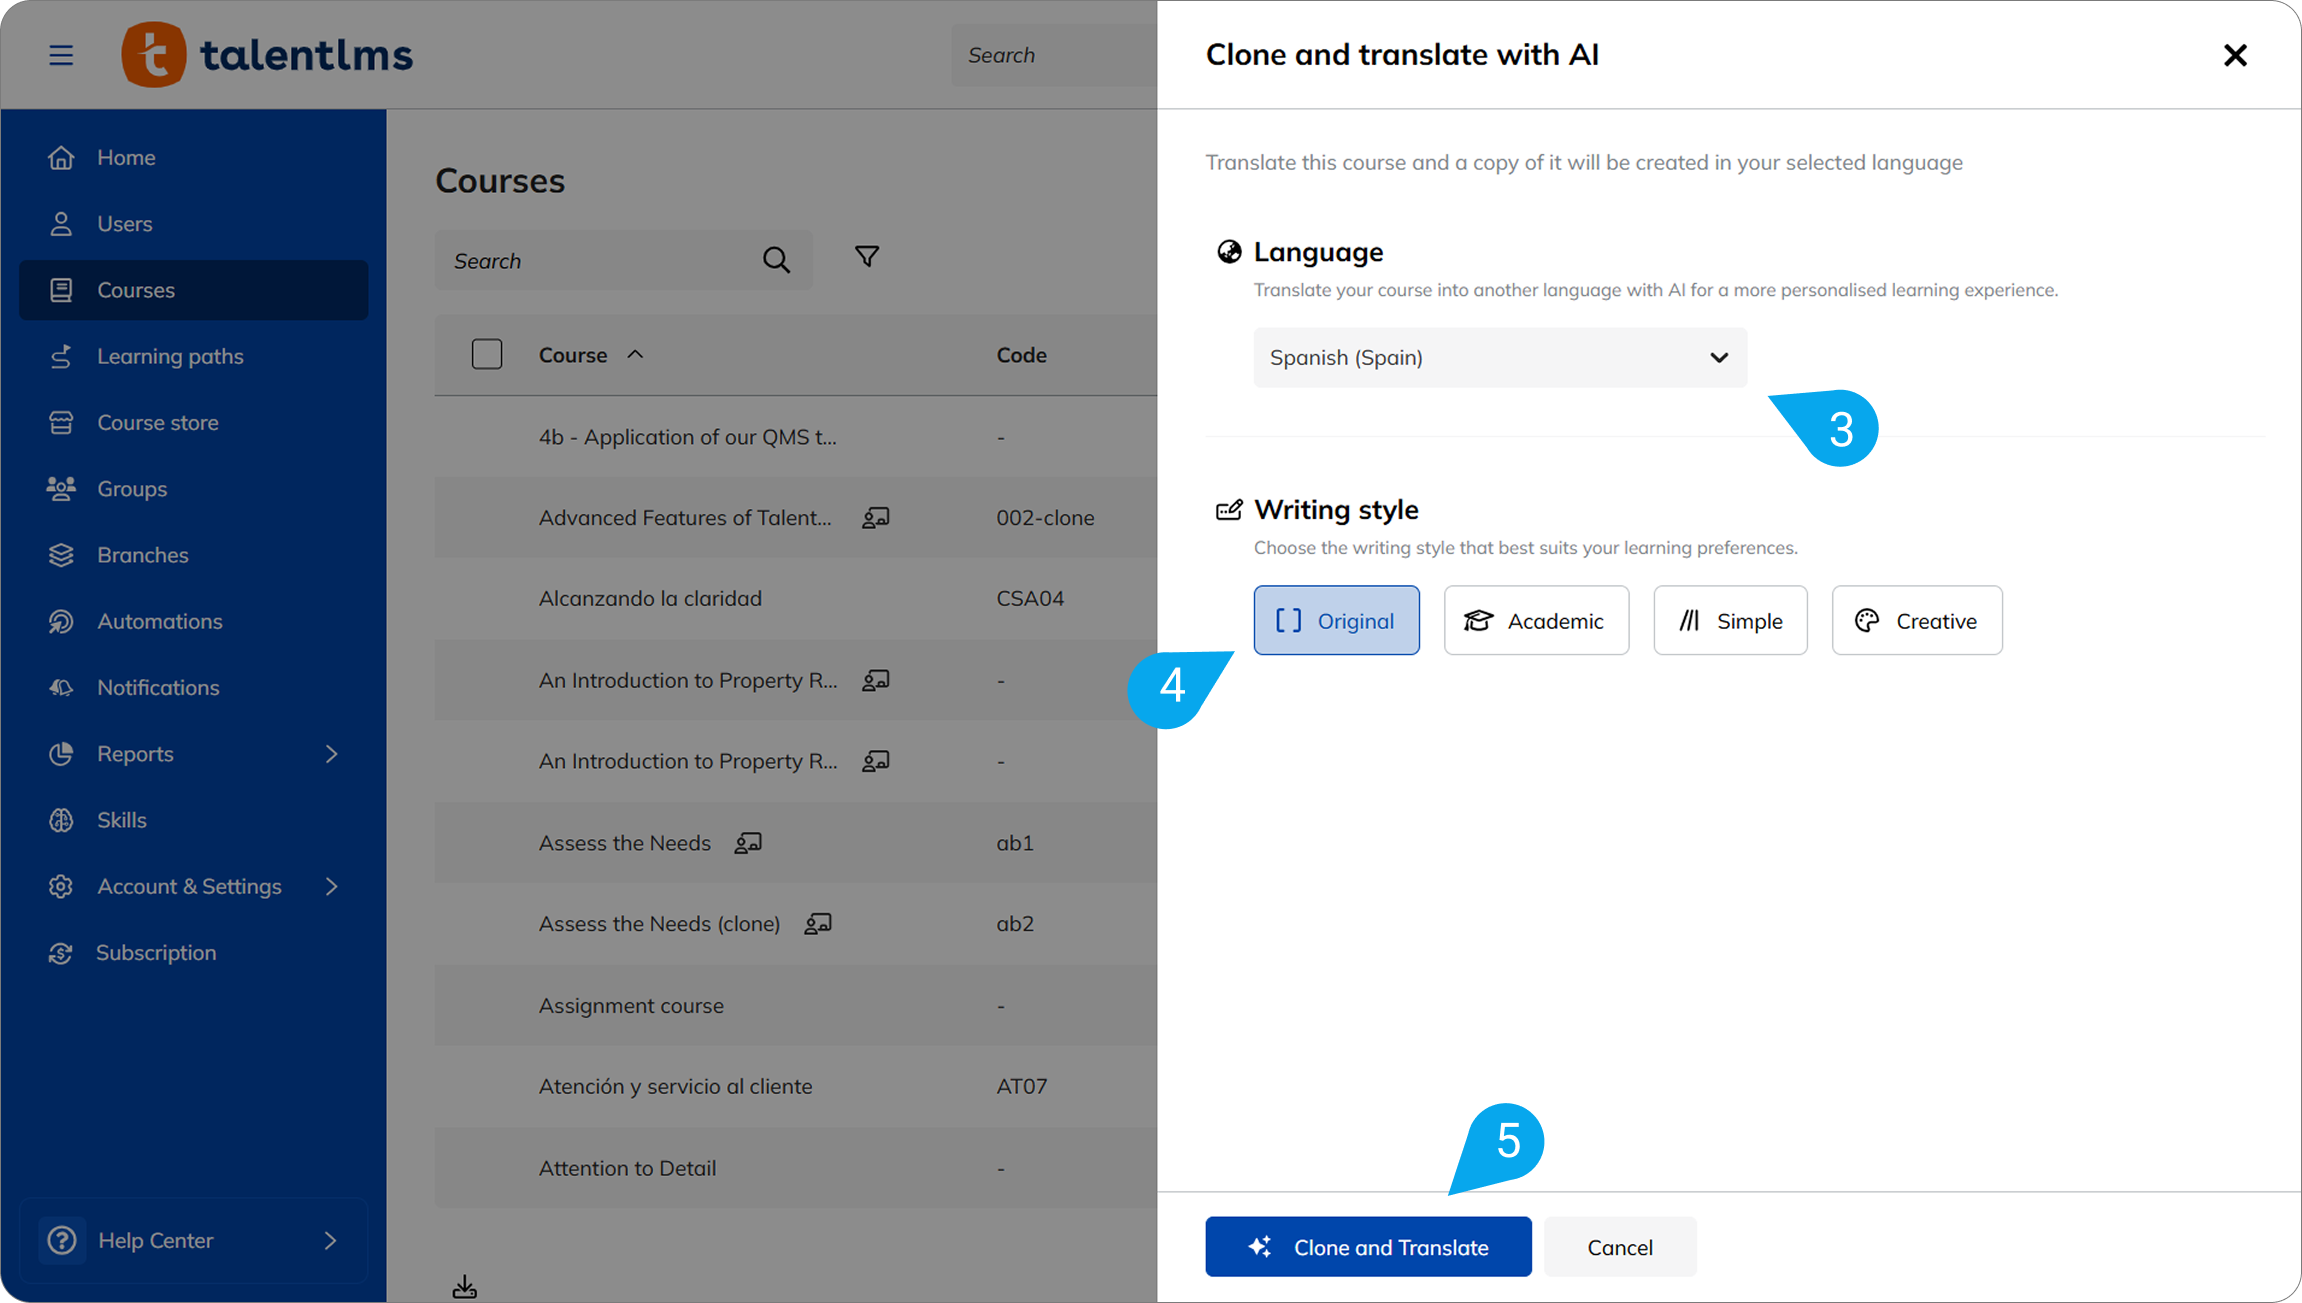Toggle the select-all courses checkbox
The width and height of the screenshot is (2302, 1303).
487,355
